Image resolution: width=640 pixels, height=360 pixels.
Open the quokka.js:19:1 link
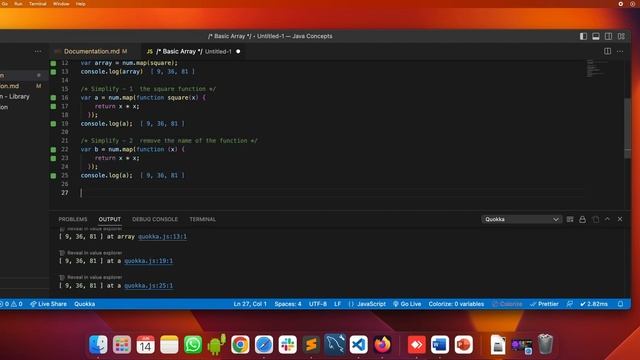[x=149, y=261]
